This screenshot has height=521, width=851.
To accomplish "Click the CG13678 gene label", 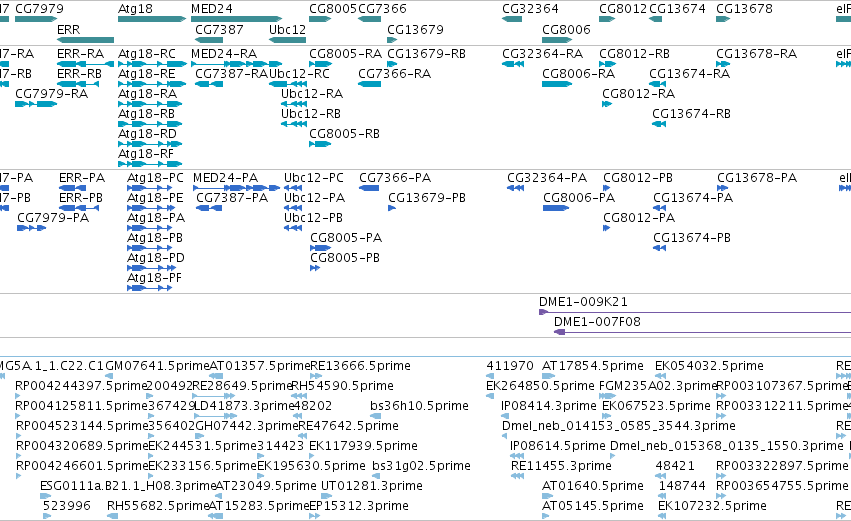I will click(x=744, y=9).
